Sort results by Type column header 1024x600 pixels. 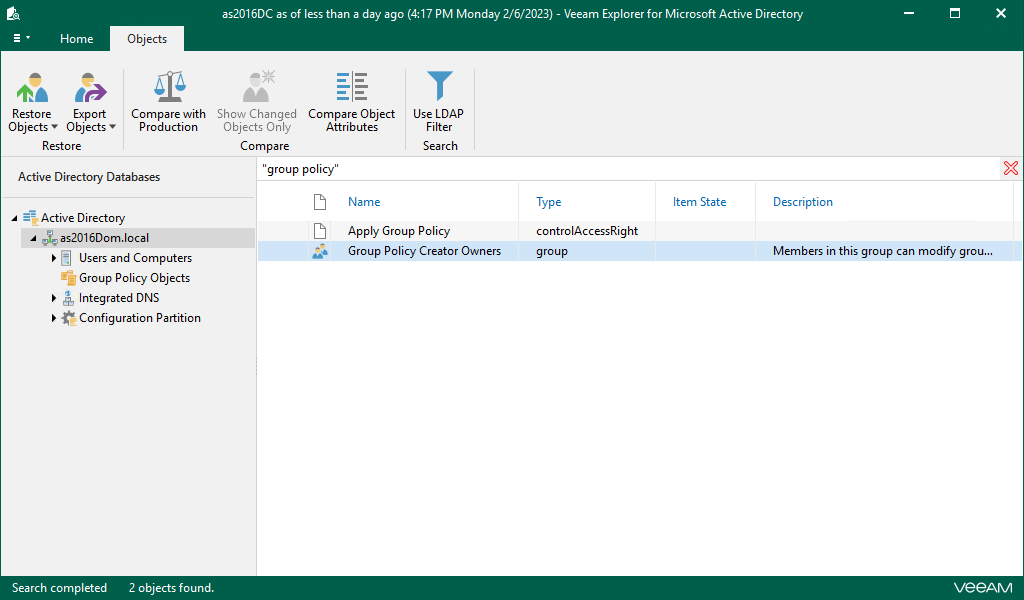[x=549, y=202]
